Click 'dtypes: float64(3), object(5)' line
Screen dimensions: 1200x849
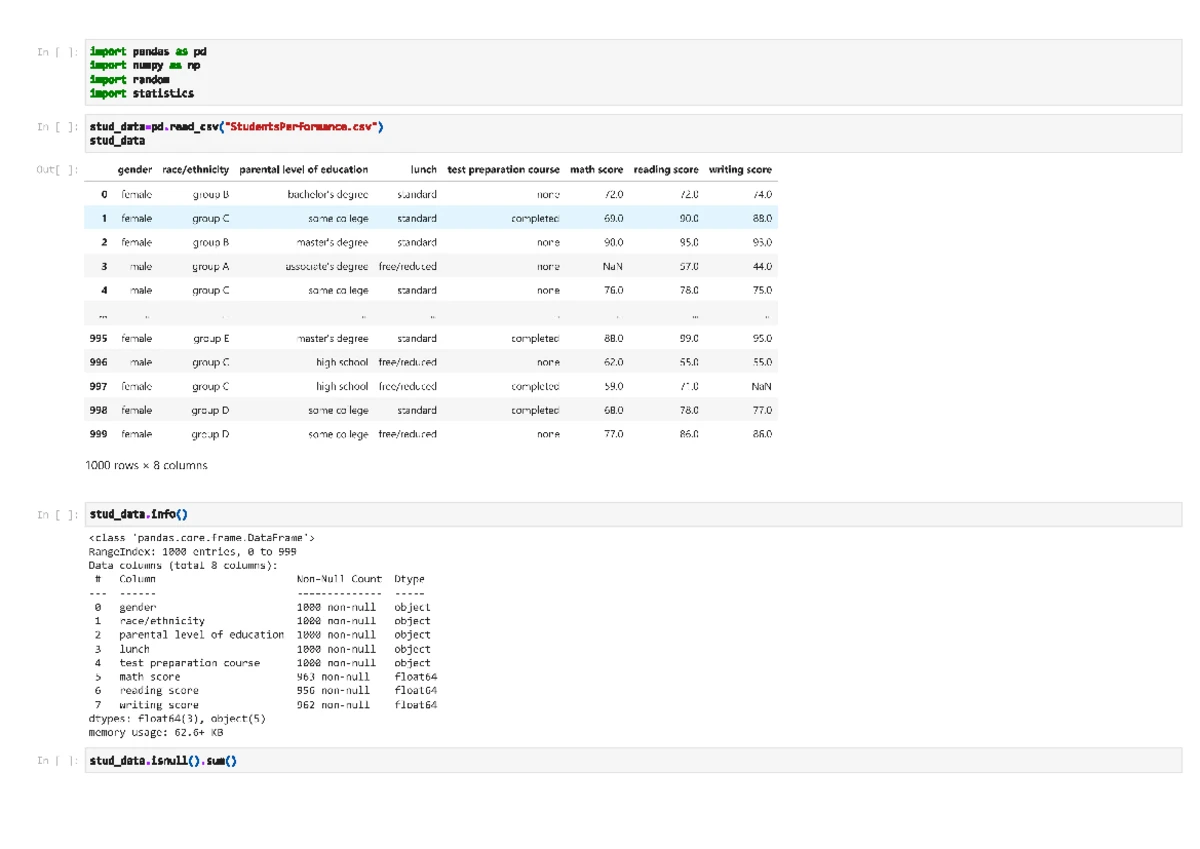click(177, 719)
